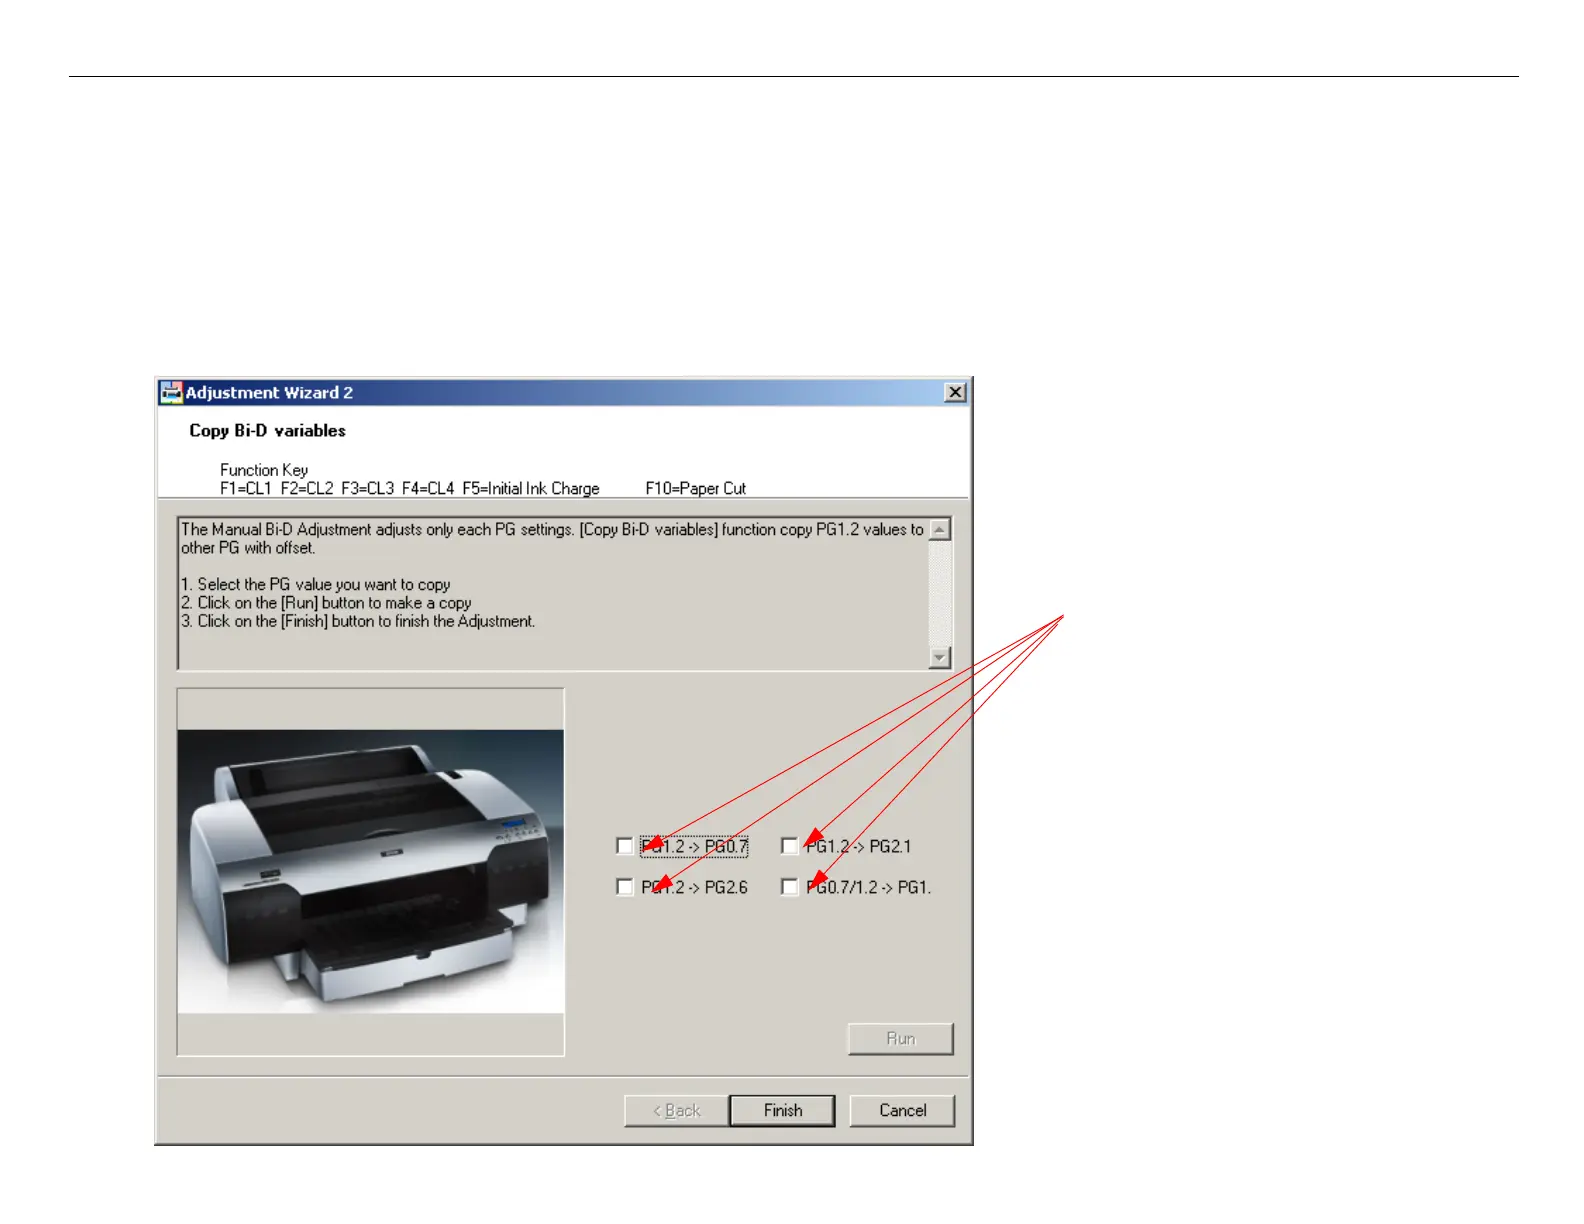Enable the PG1.2 -> PG2.1 option
1584x1224 pixels.
tap(789, 846)
